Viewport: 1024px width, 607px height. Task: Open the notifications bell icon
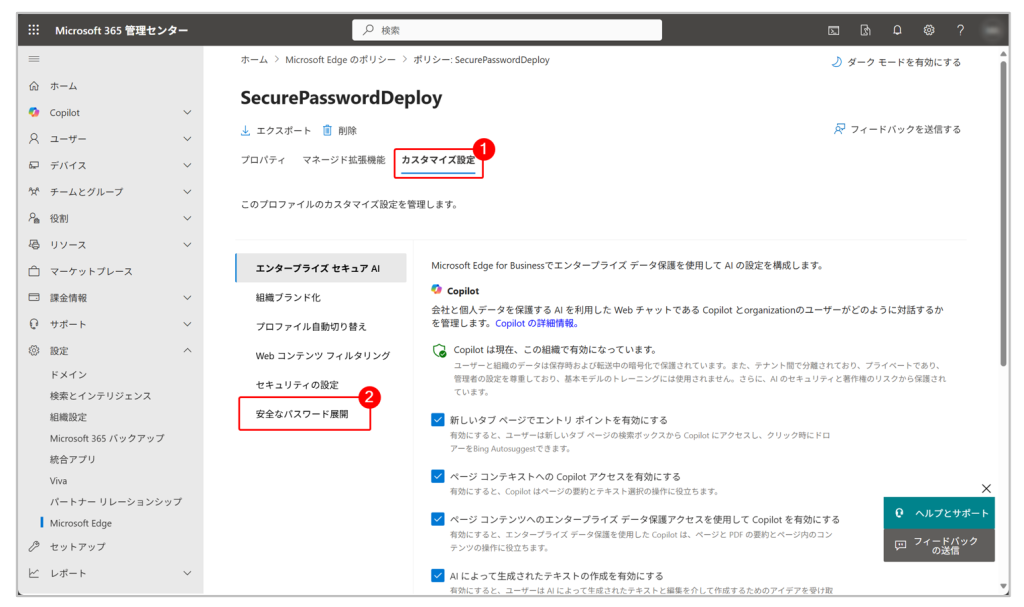pos(897,30)
